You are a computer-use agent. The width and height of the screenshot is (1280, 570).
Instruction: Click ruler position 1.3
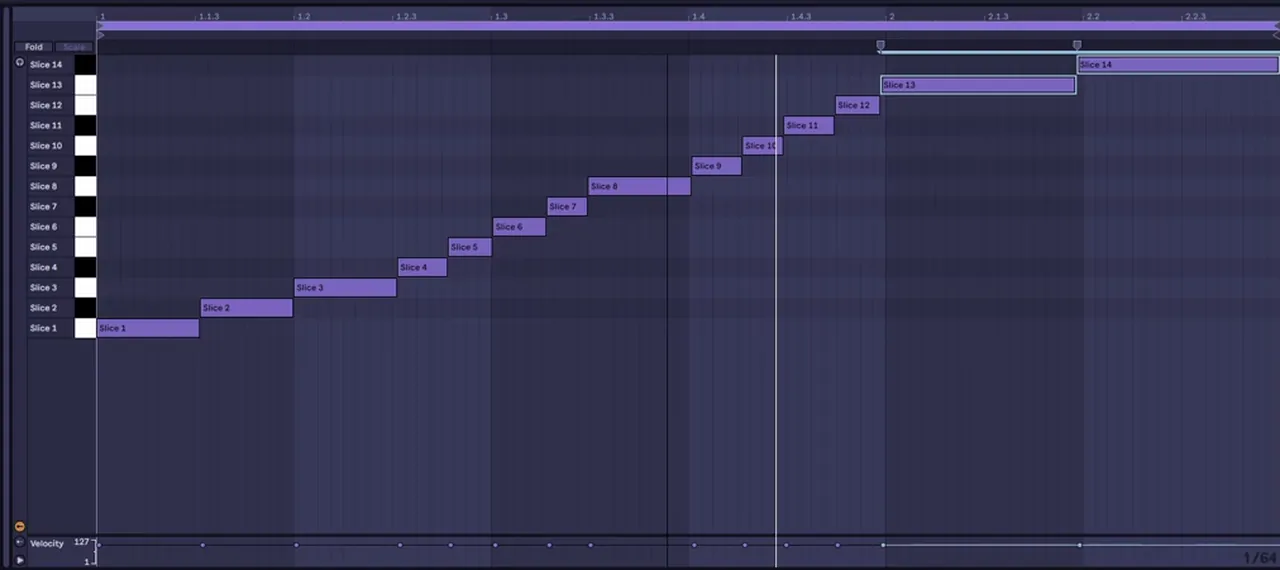click(x=500, y=17)
